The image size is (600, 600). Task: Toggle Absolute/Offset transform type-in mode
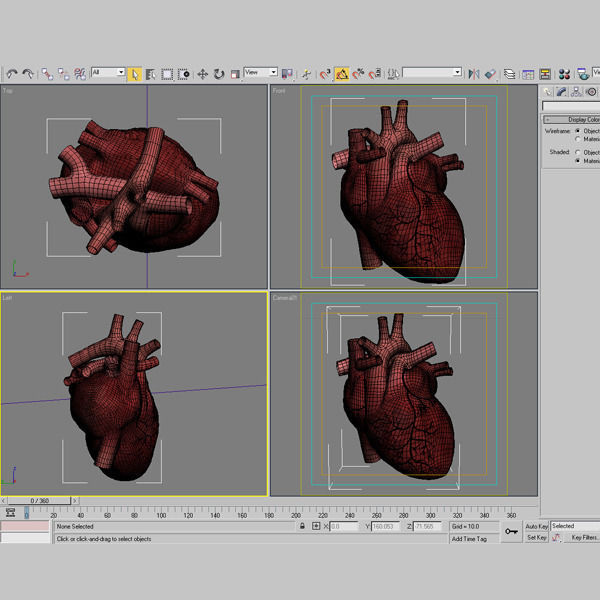pos(316,526)
